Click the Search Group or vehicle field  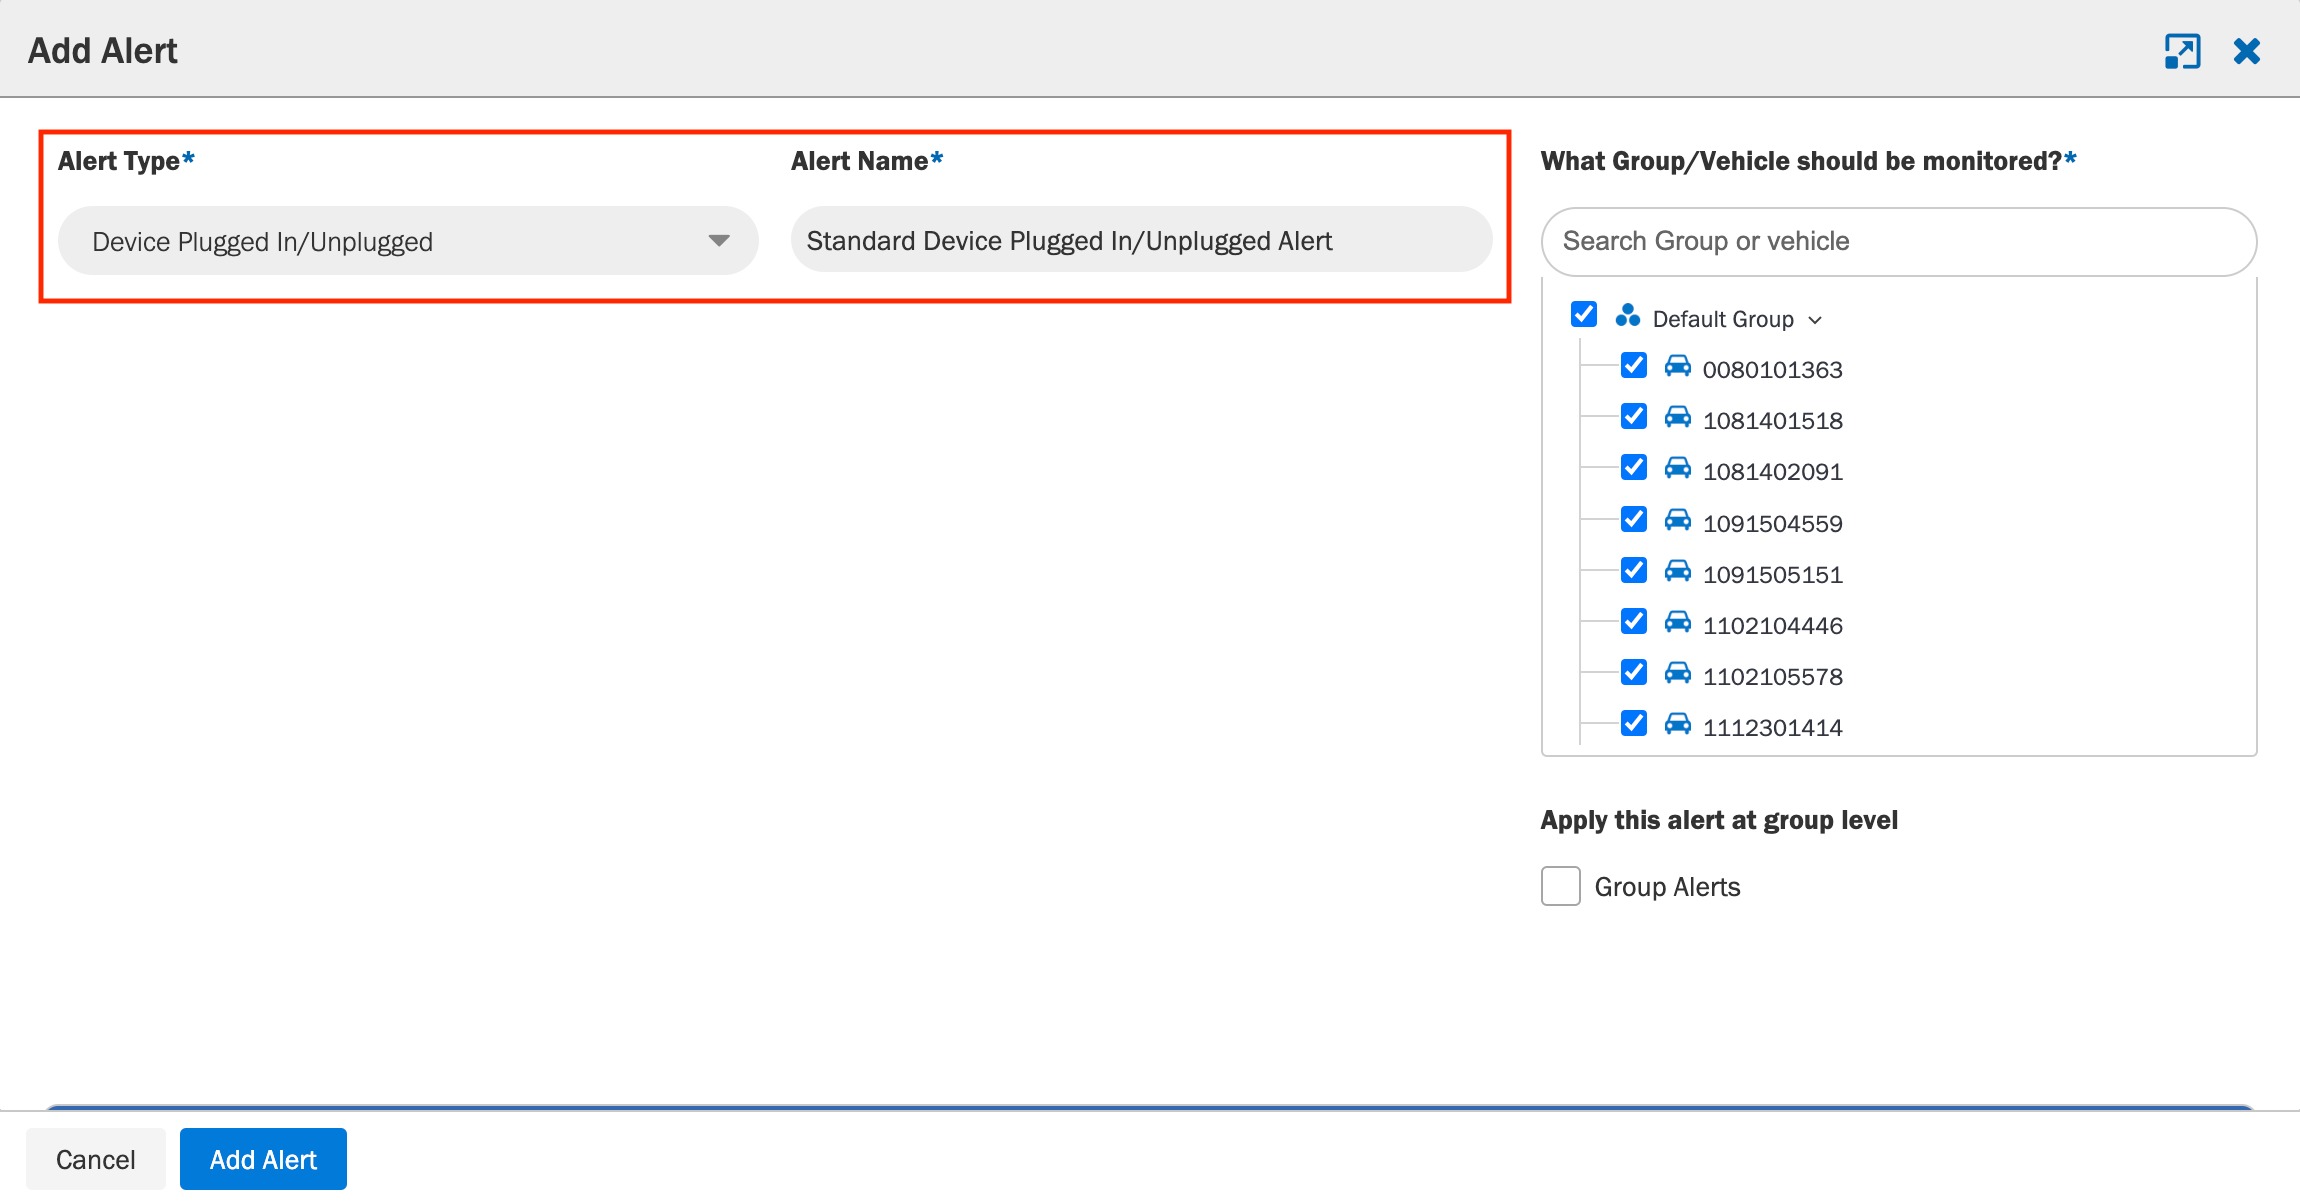tap(1899, 241)
